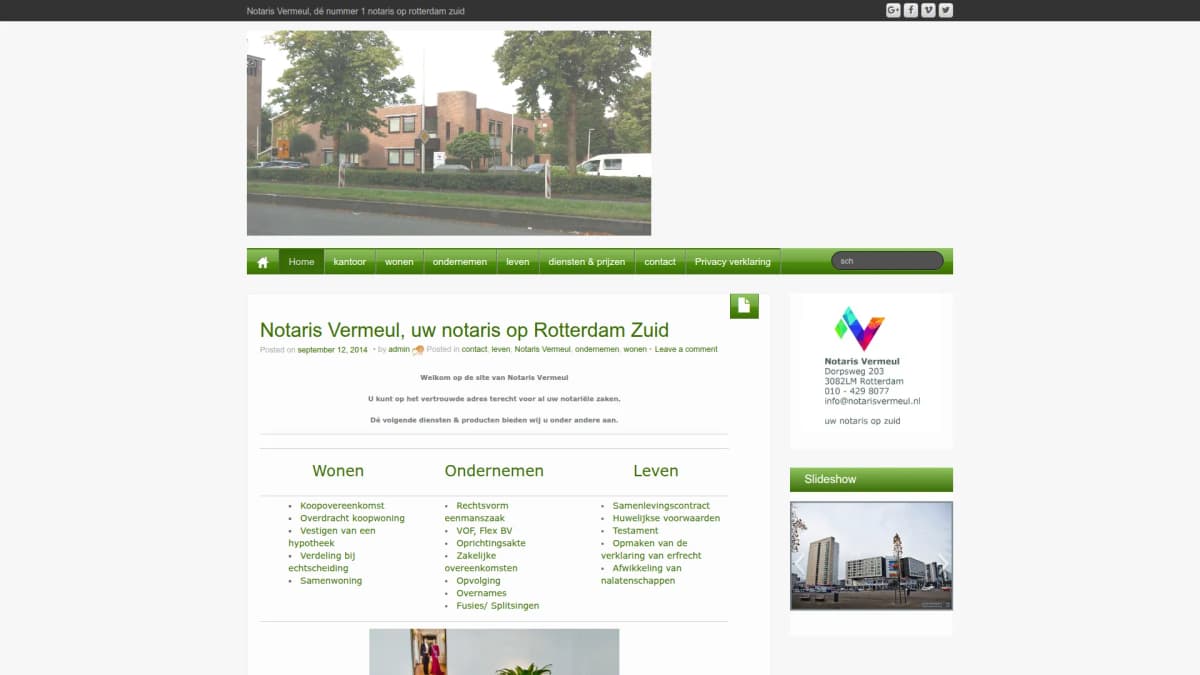Click the search field in the navigation bar

click(x=887, y=260)
